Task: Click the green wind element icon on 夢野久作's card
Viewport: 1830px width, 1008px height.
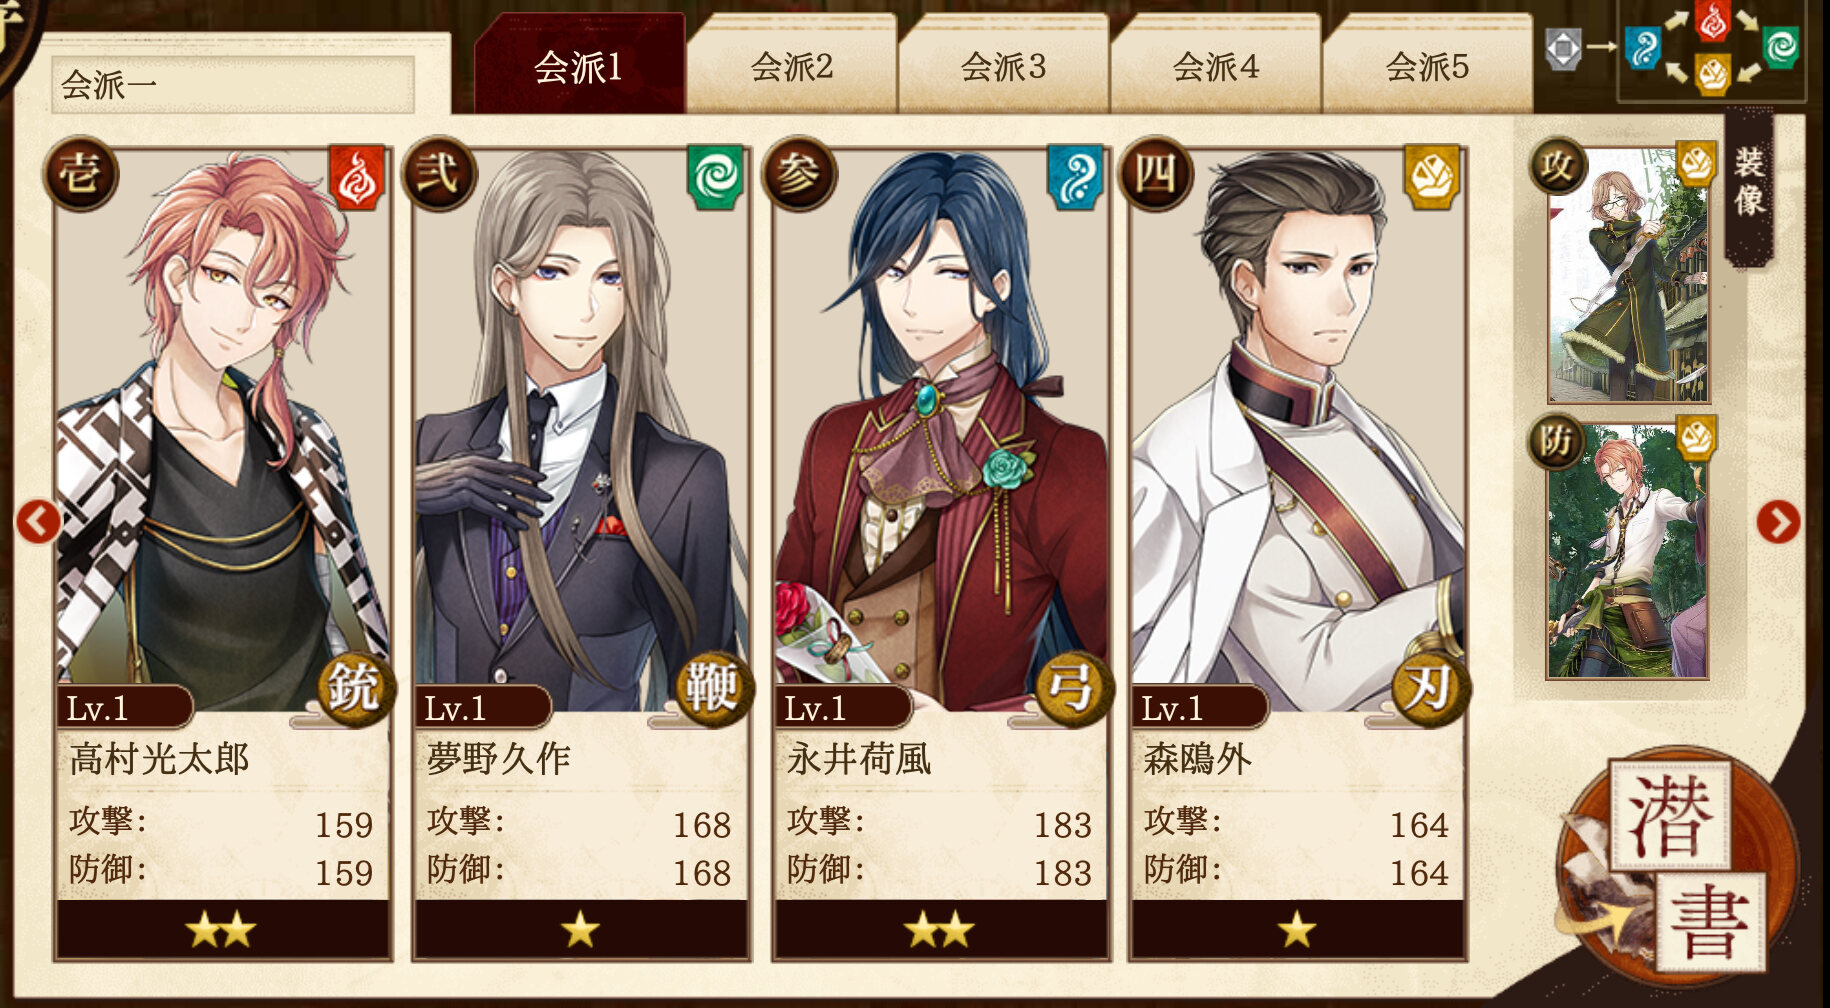Action: [x=715, y=178]
